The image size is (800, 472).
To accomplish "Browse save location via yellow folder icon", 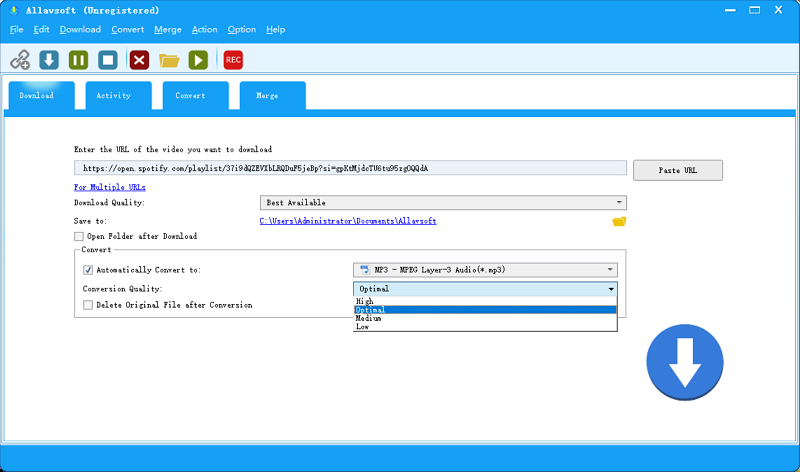I will tap(619, 221).
